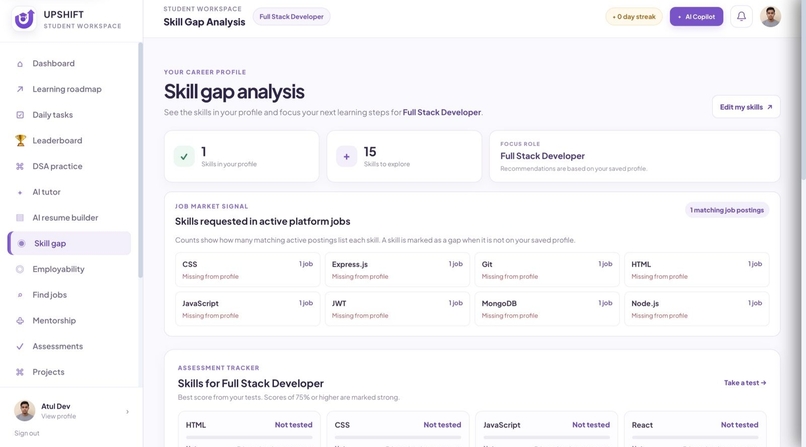This screenshot has height=447, width=806.
Task: Click the DSA practice command icon
Action: click(x=20, y=166)
